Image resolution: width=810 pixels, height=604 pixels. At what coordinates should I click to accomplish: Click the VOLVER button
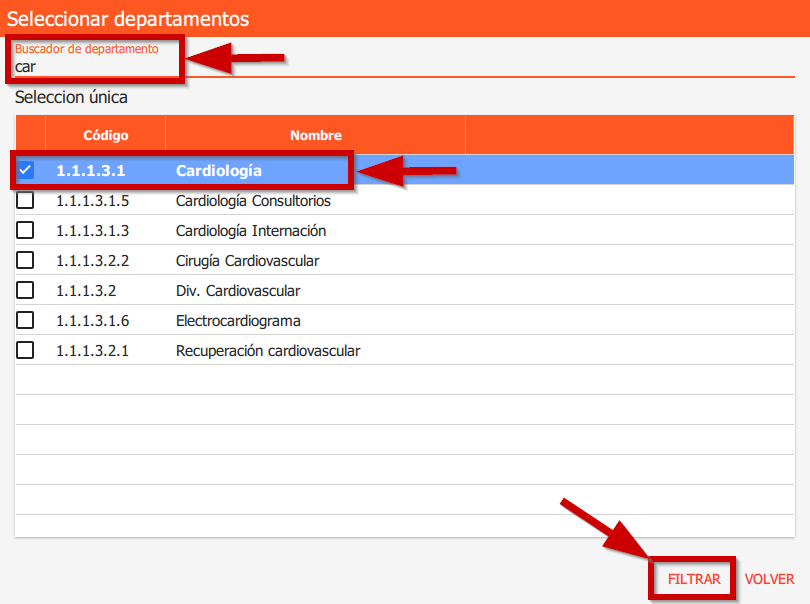(769, 579)
